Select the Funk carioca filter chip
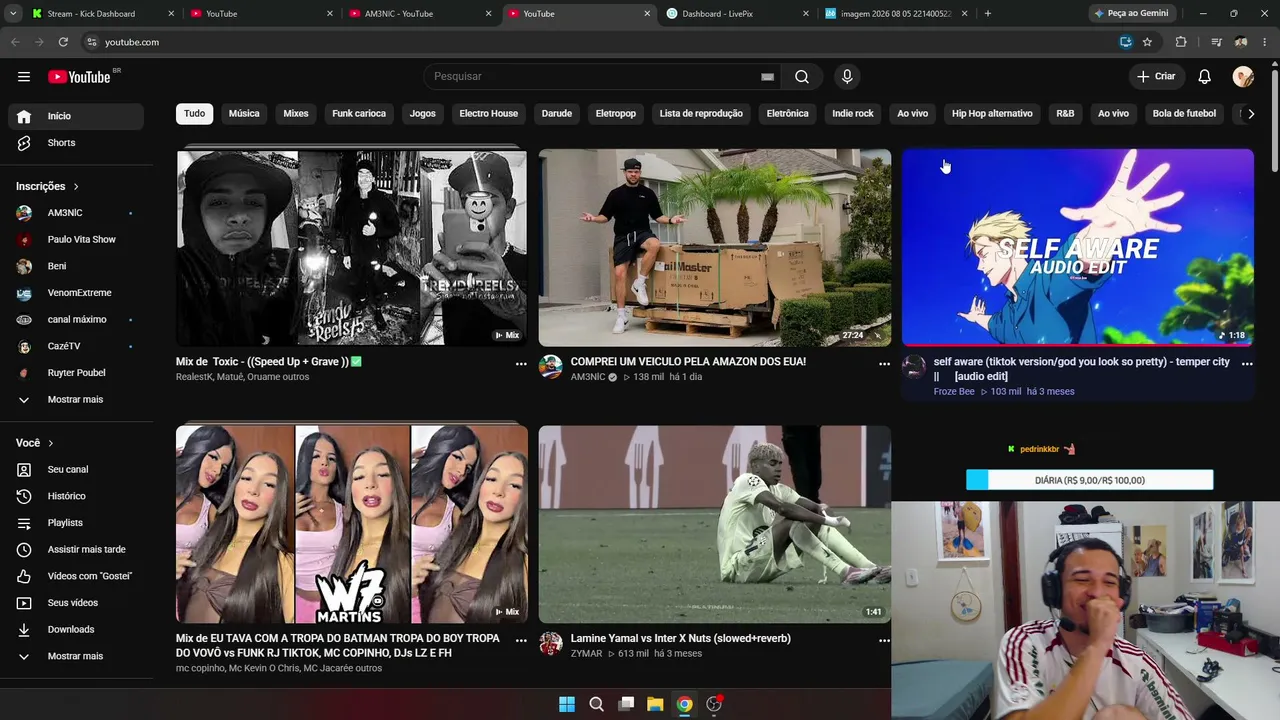 click(359, 114)
